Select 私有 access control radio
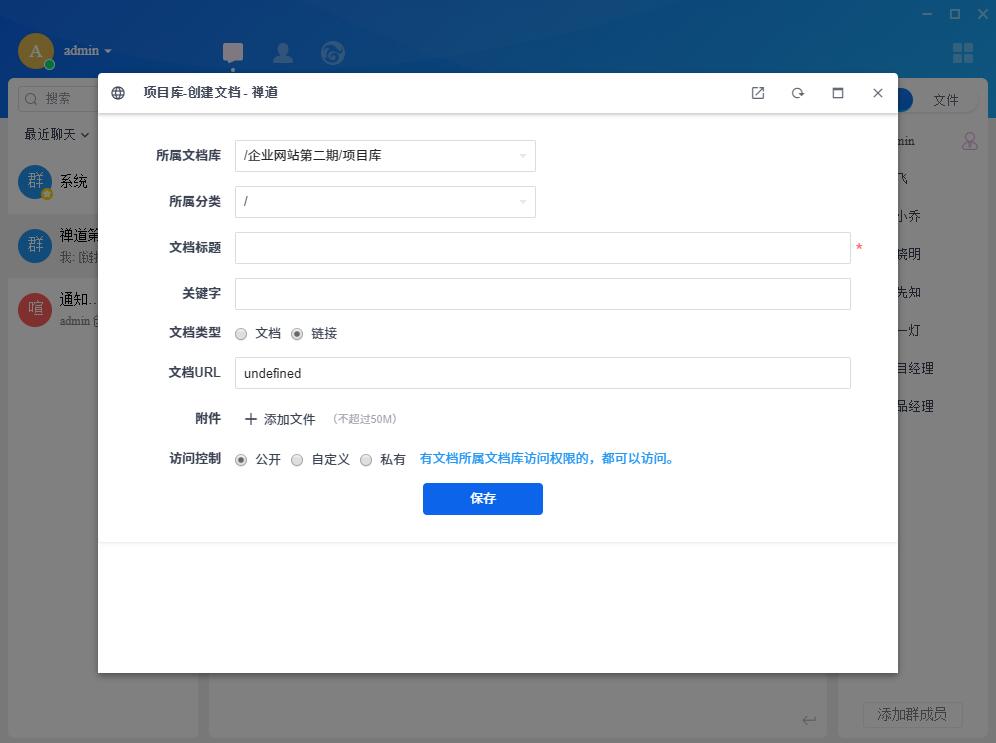This screenshot has height=743, width=996. tap(366, 460)
